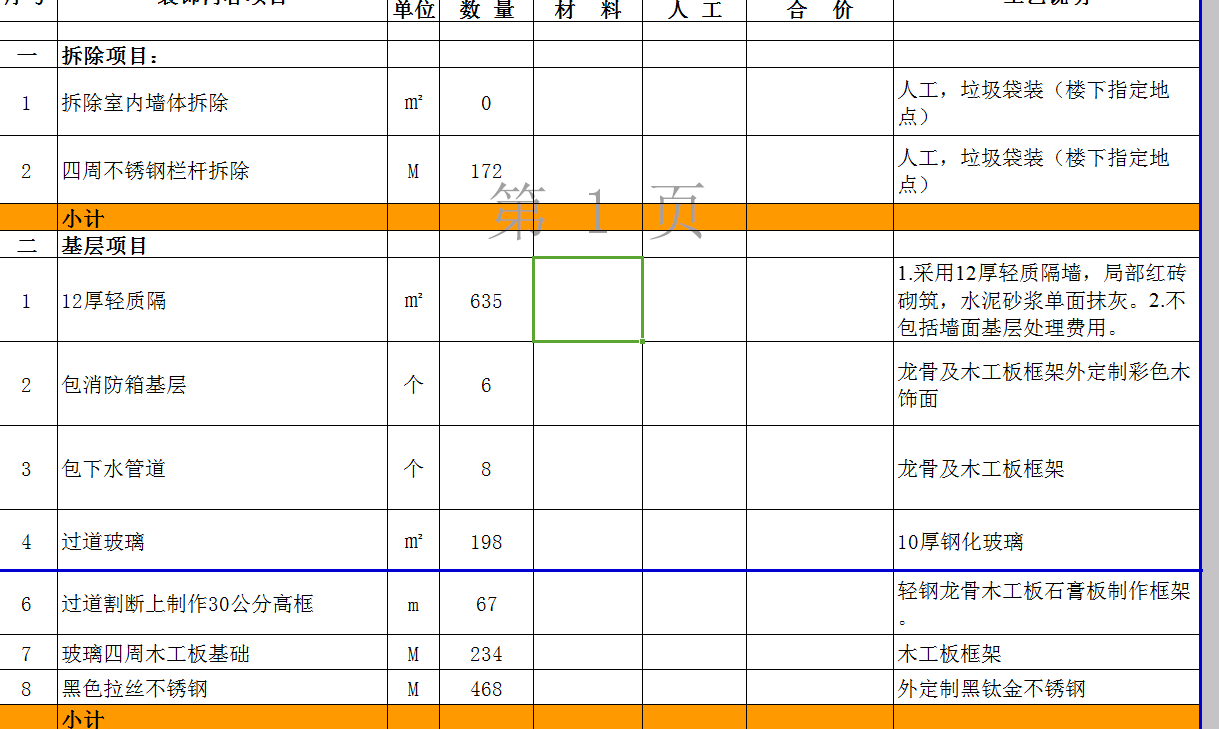Select the 数量 column header cell
The width and height of the screenshot is (1219, 729).
coord(486,10)
